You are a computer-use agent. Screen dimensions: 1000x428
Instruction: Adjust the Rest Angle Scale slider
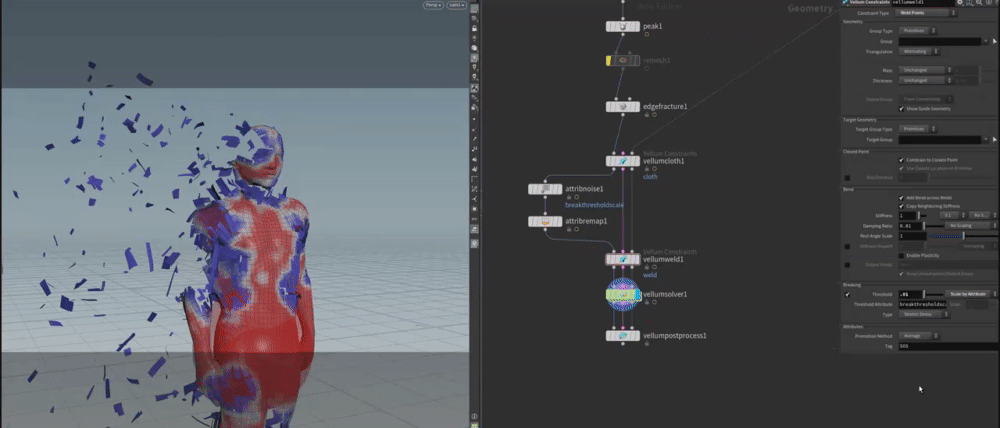[962, 236]
